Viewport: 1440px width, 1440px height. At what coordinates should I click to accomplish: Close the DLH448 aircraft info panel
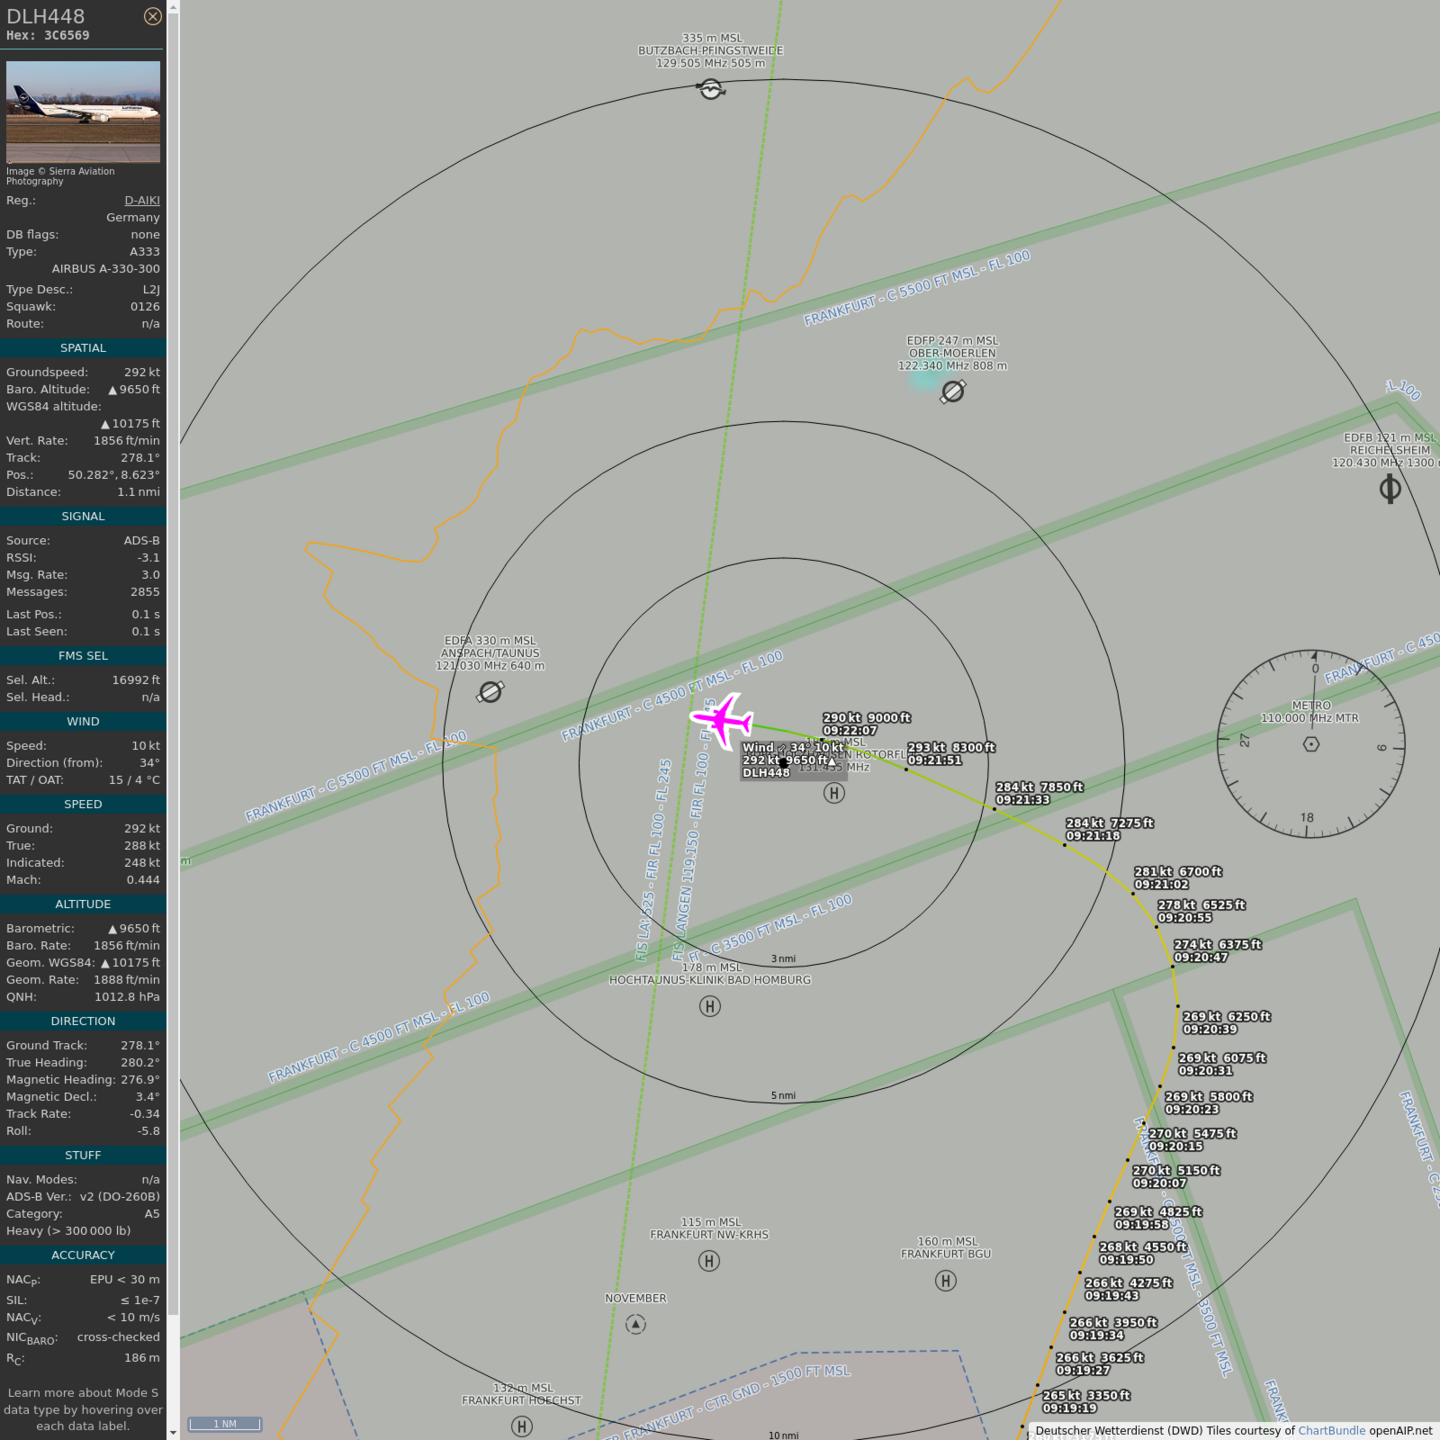coord(152,16)
